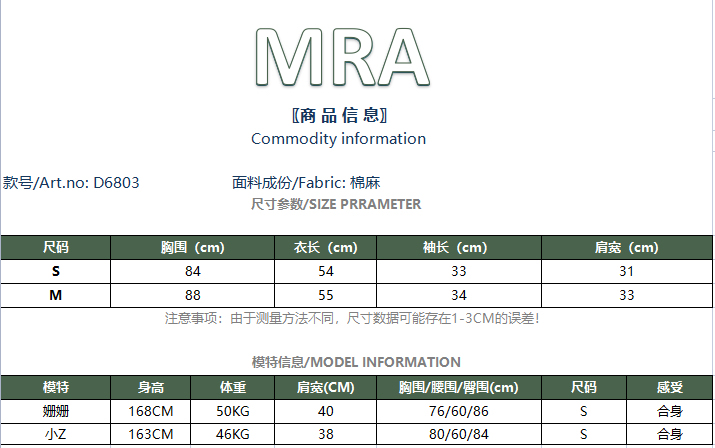This screenshot has width=715, height=448.
Task: Click the sleeve length value 34
Action: tap(459, 295)
